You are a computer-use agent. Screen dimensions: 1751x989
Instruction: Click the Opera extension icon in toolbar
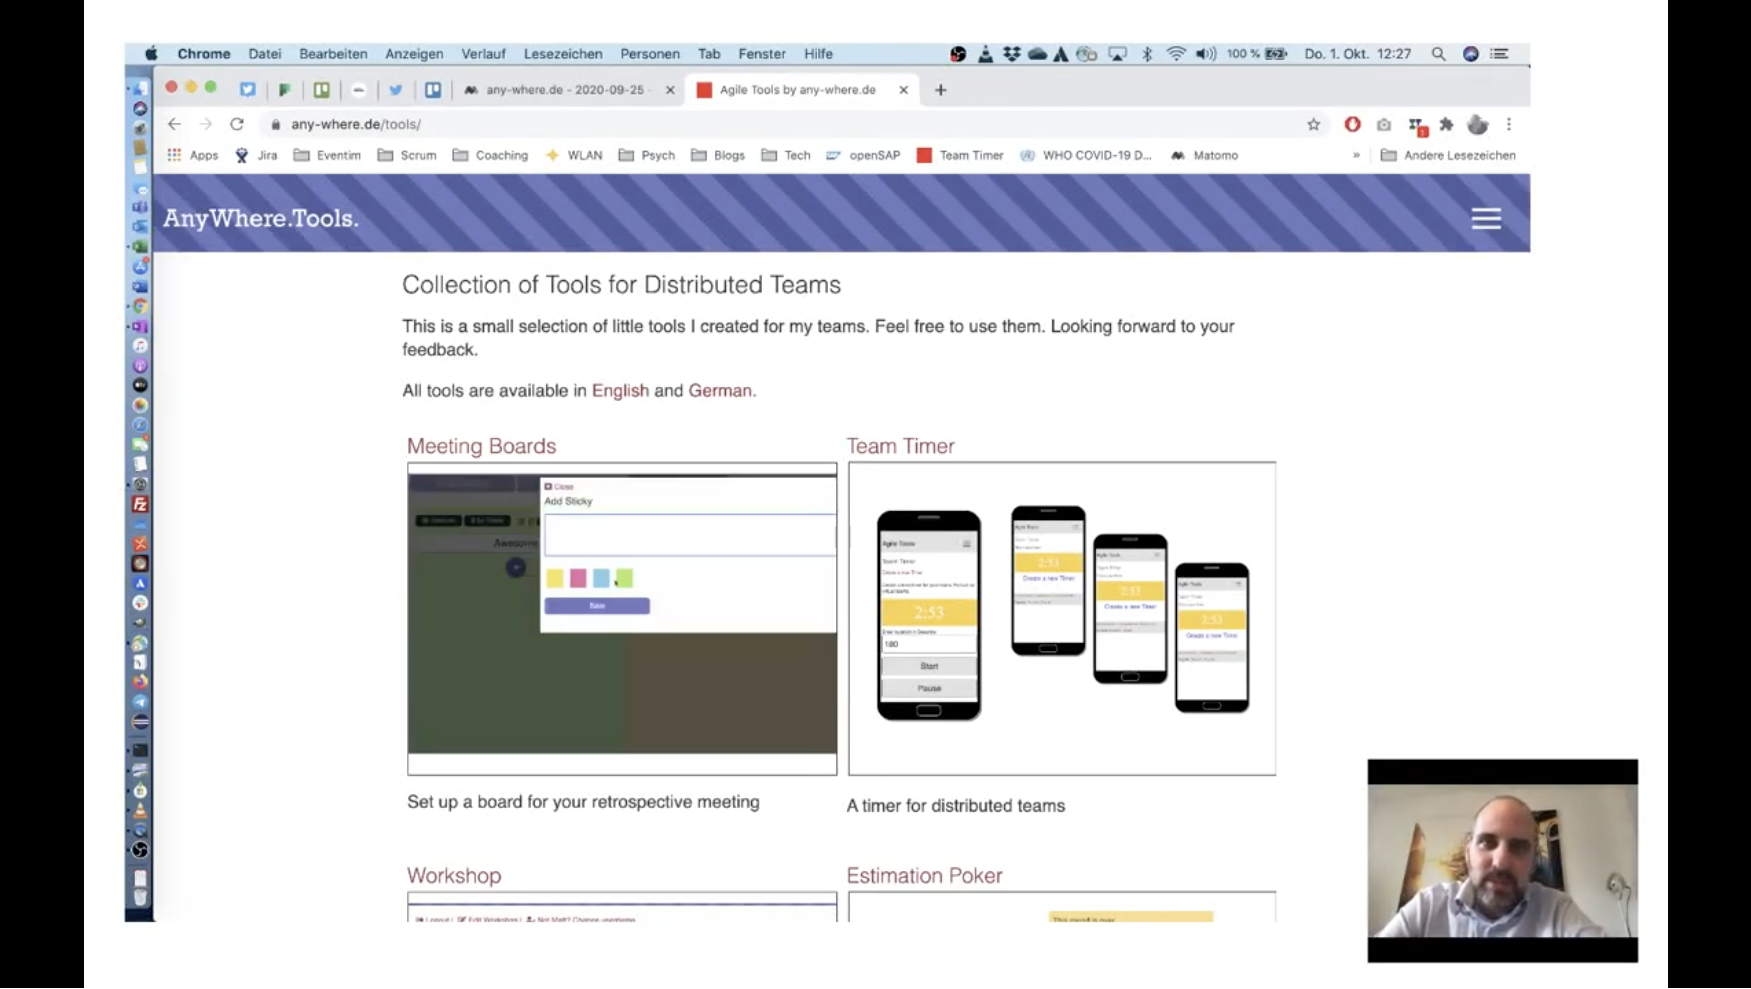click(1352, 124)
